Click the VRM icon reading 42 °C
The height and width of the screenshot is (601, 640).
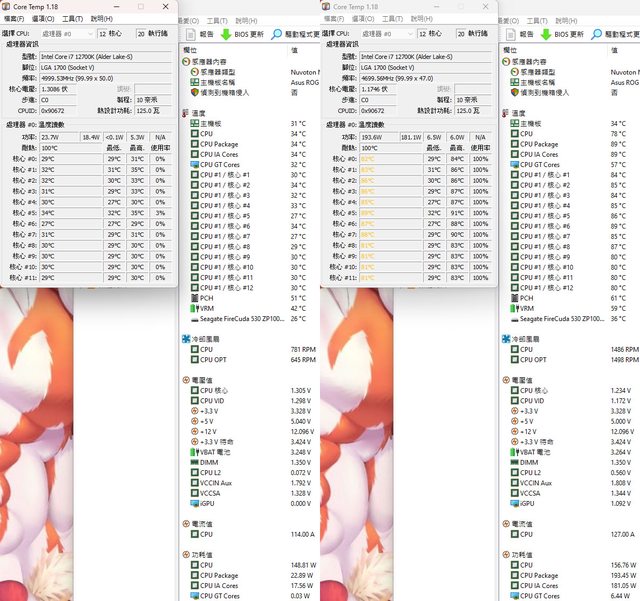[x=194, y=308]
